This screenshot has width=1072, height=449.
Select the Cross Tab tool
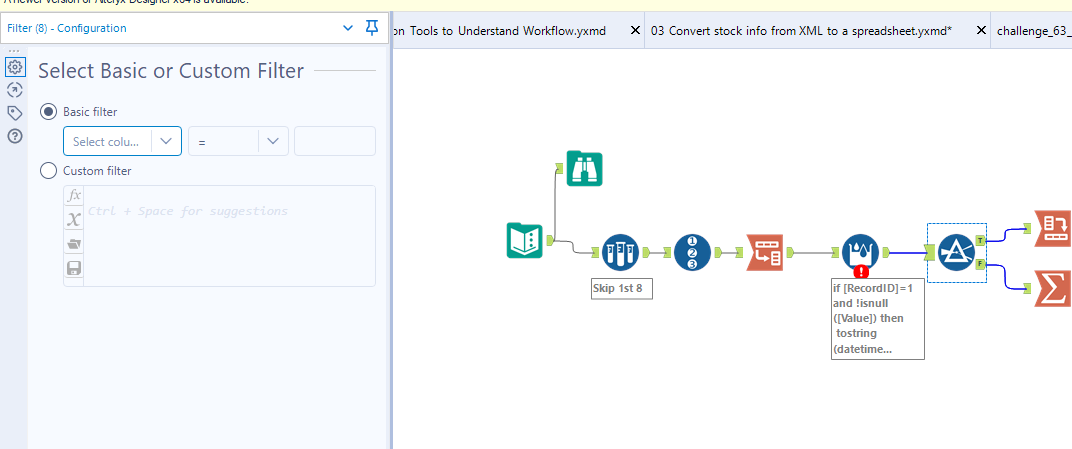pyautogui.click(x=1055, y=228)
